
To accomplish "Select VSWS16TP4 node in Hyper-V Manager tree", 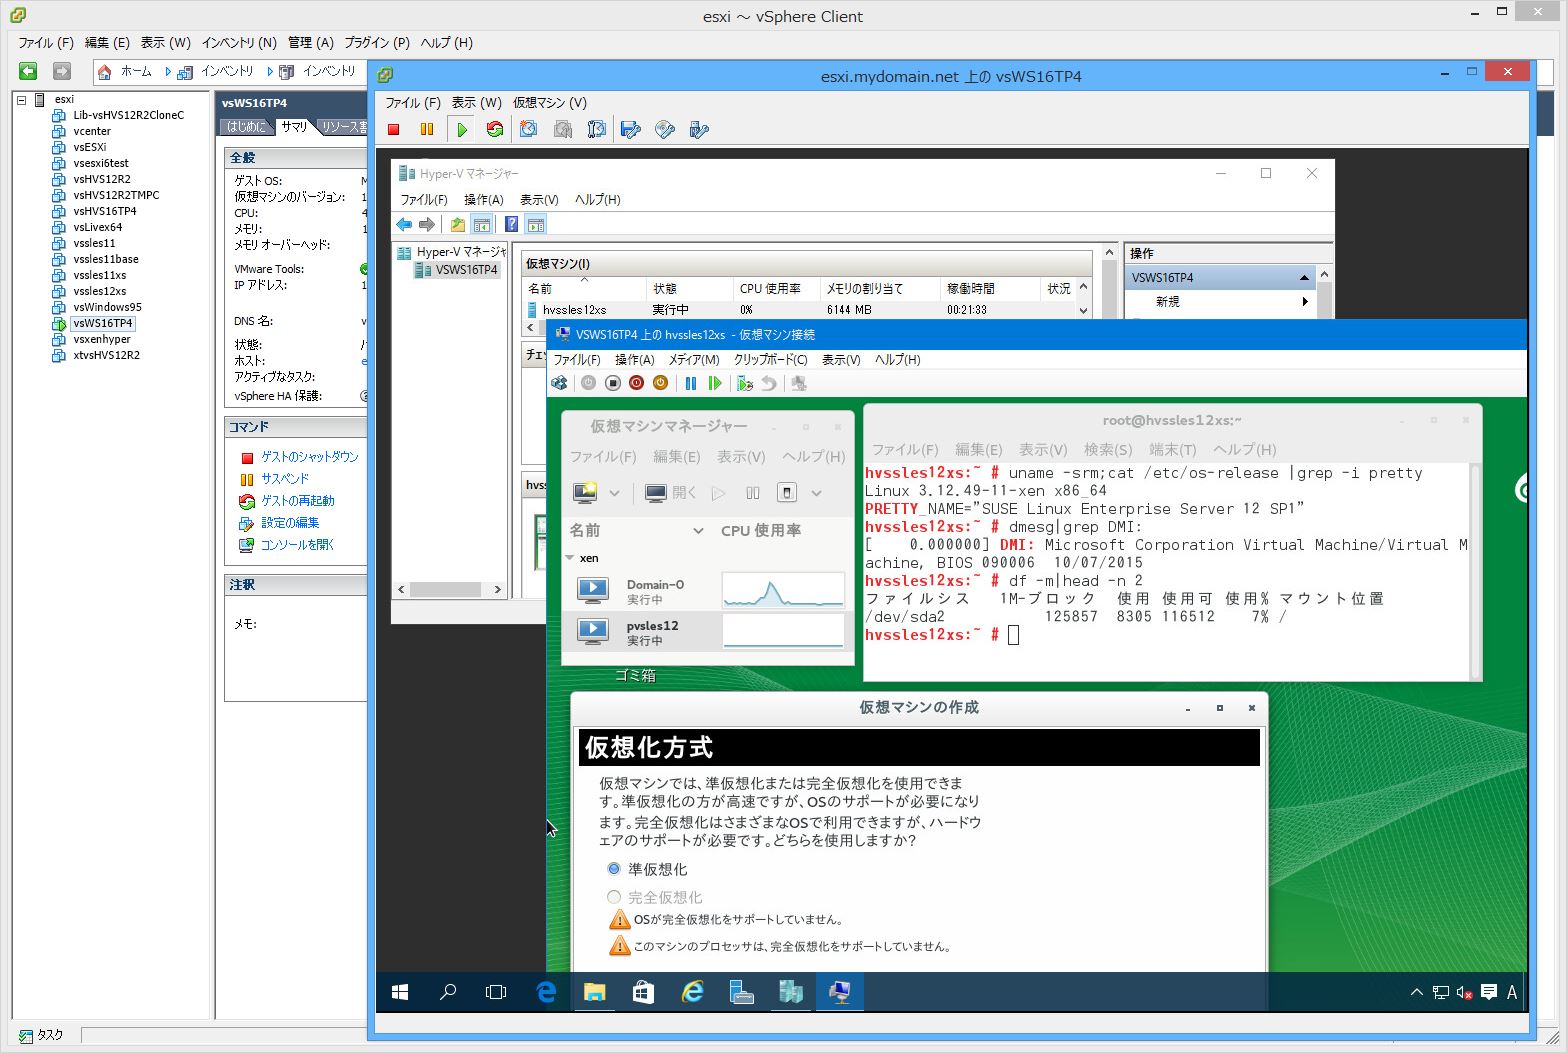I will (x=466, y=270).
